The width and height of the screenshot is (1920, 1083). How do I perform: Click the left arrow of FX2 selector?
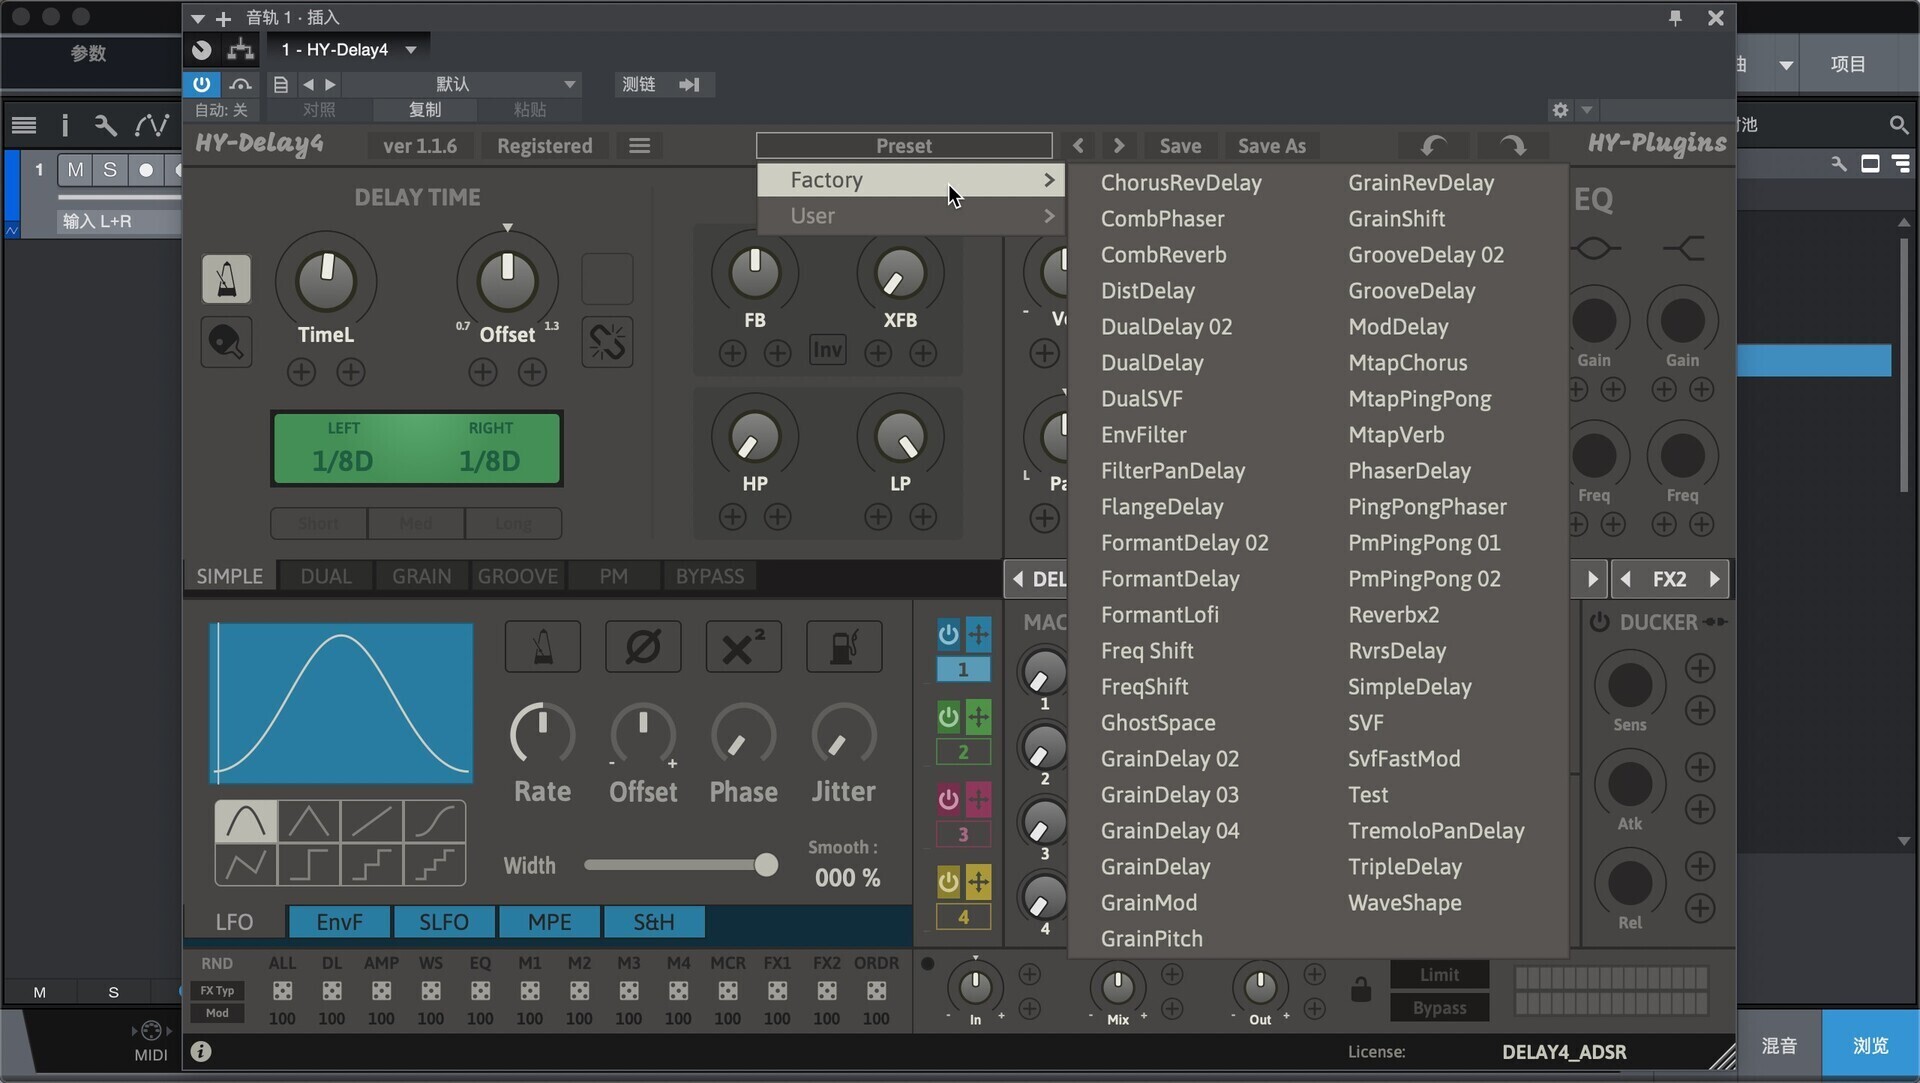[x=1626, y=579]
